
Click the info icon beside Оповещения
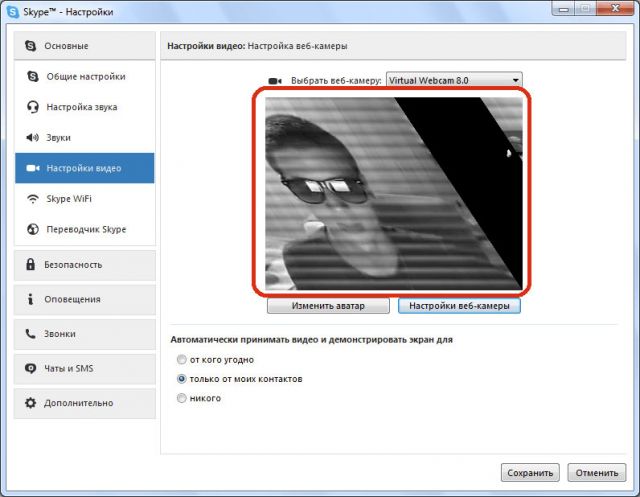pos(30,299)
